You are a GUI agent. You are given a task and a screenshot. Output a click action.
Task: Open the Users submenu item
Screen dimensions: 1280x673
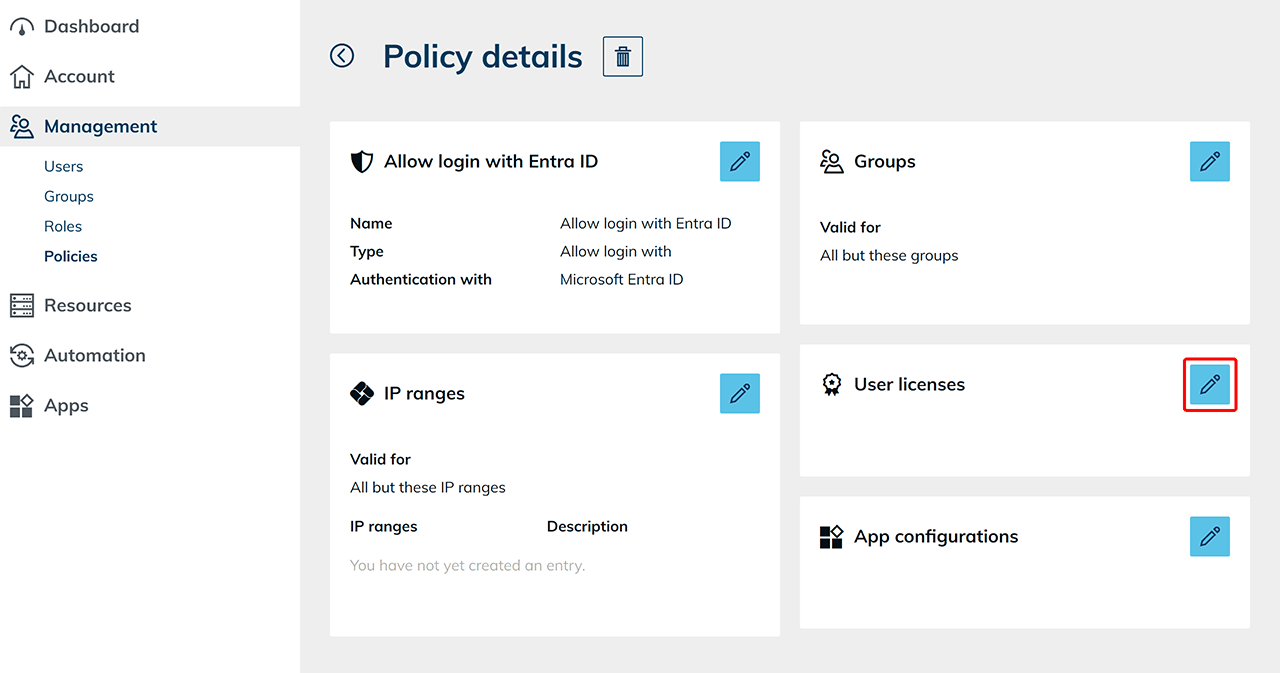(63, 167)
